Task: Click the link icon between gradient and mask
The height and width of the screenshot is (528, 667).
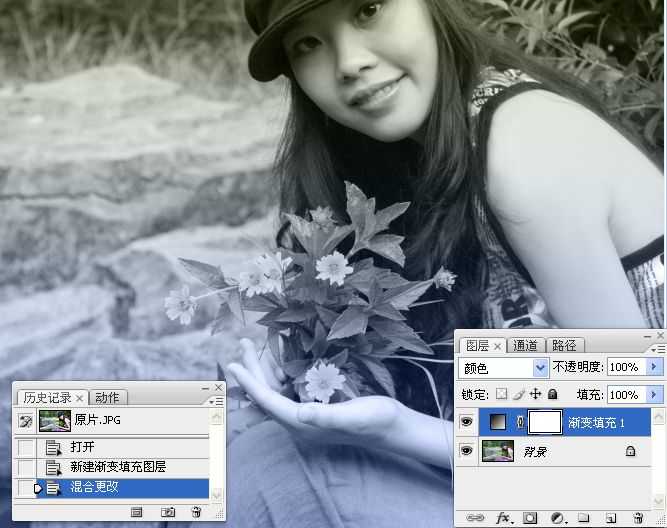Action: click(520, 422)
